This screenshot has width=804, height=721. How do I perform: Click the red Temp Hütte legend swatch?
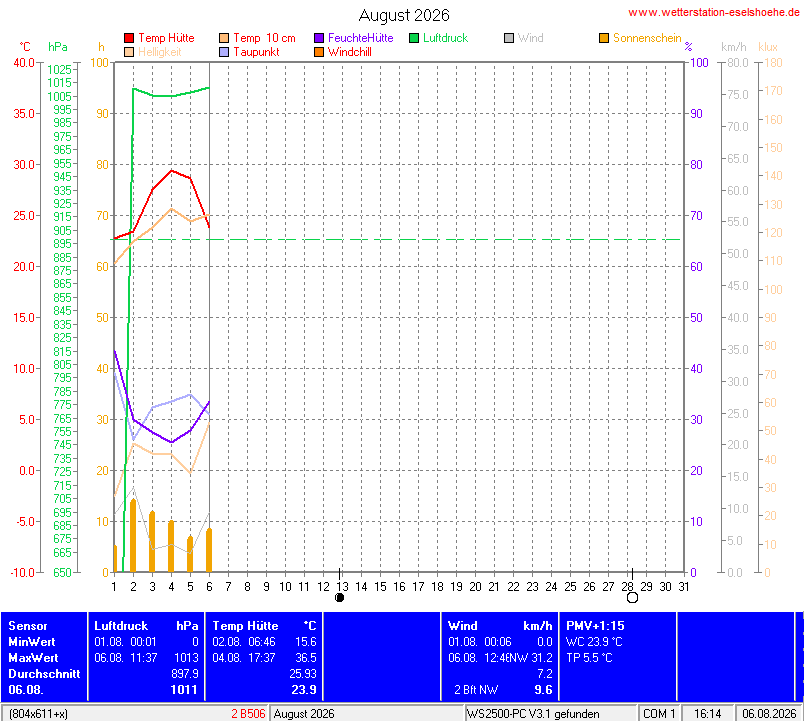pyautogui.click(x=129, y=38)
